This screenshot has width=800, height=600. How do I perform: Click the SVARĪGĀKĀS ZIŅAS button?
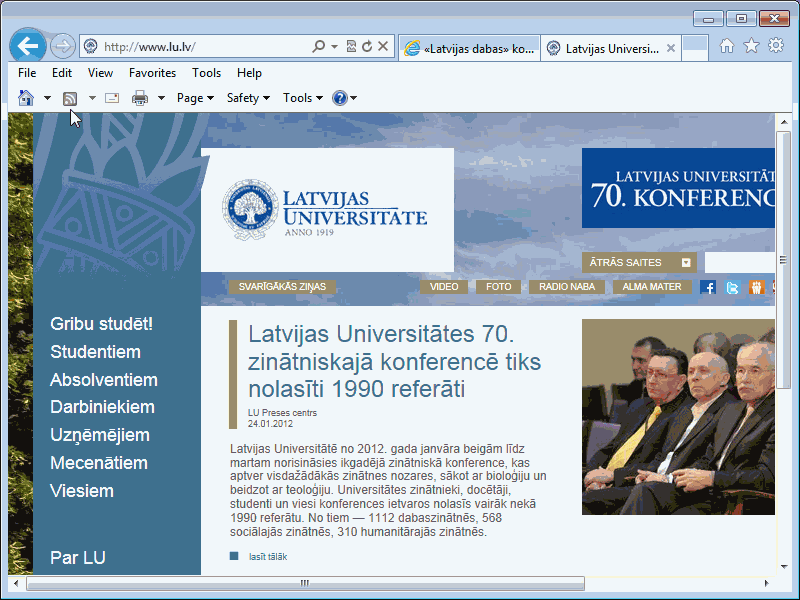coord(282,287)
